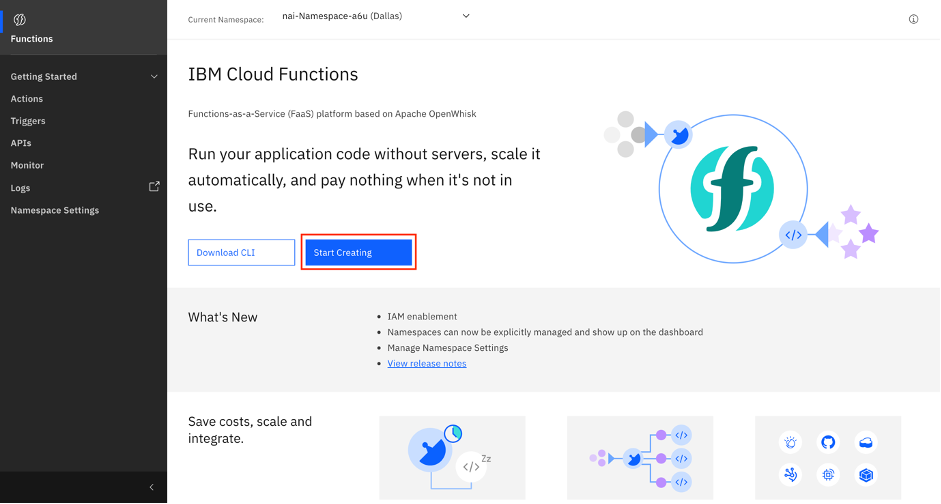
Task: Click the 'Current Namespace:' label
Action: [x=226, y=20]
